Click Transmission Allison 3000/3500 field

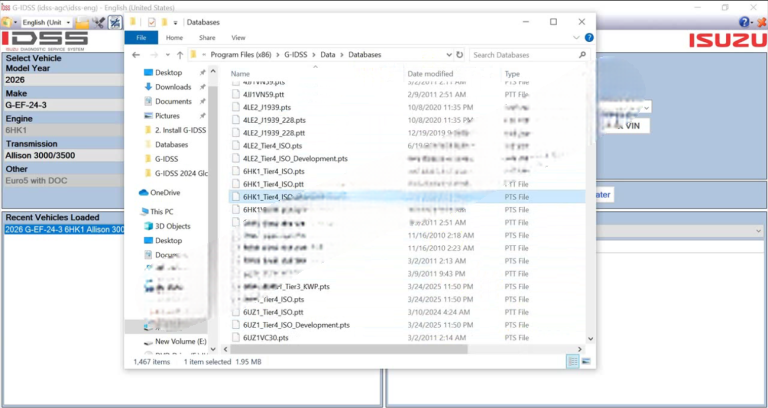[63, 155]
